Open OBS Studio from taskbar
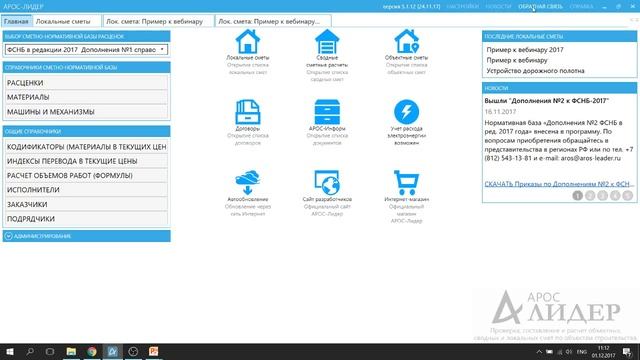 (x=133, y=351)
